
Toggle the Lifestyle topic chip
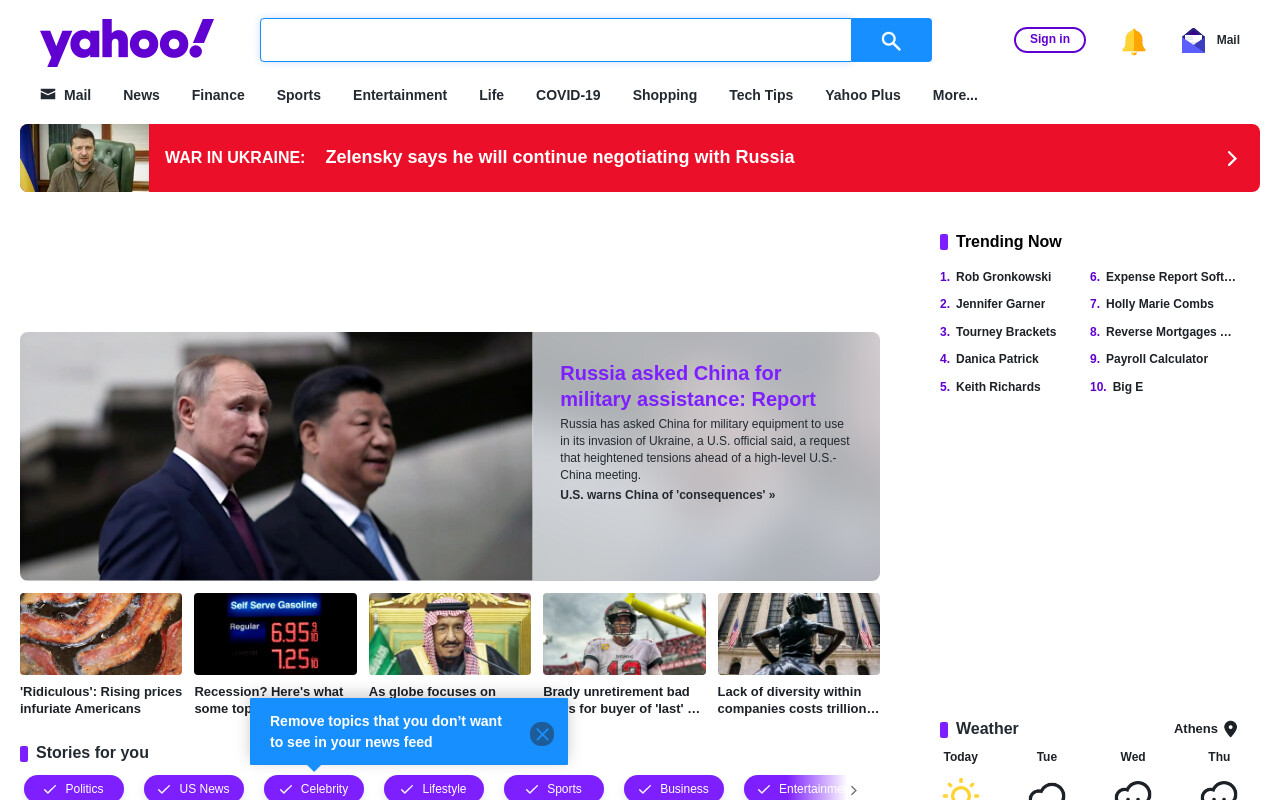tap(434, 788)
